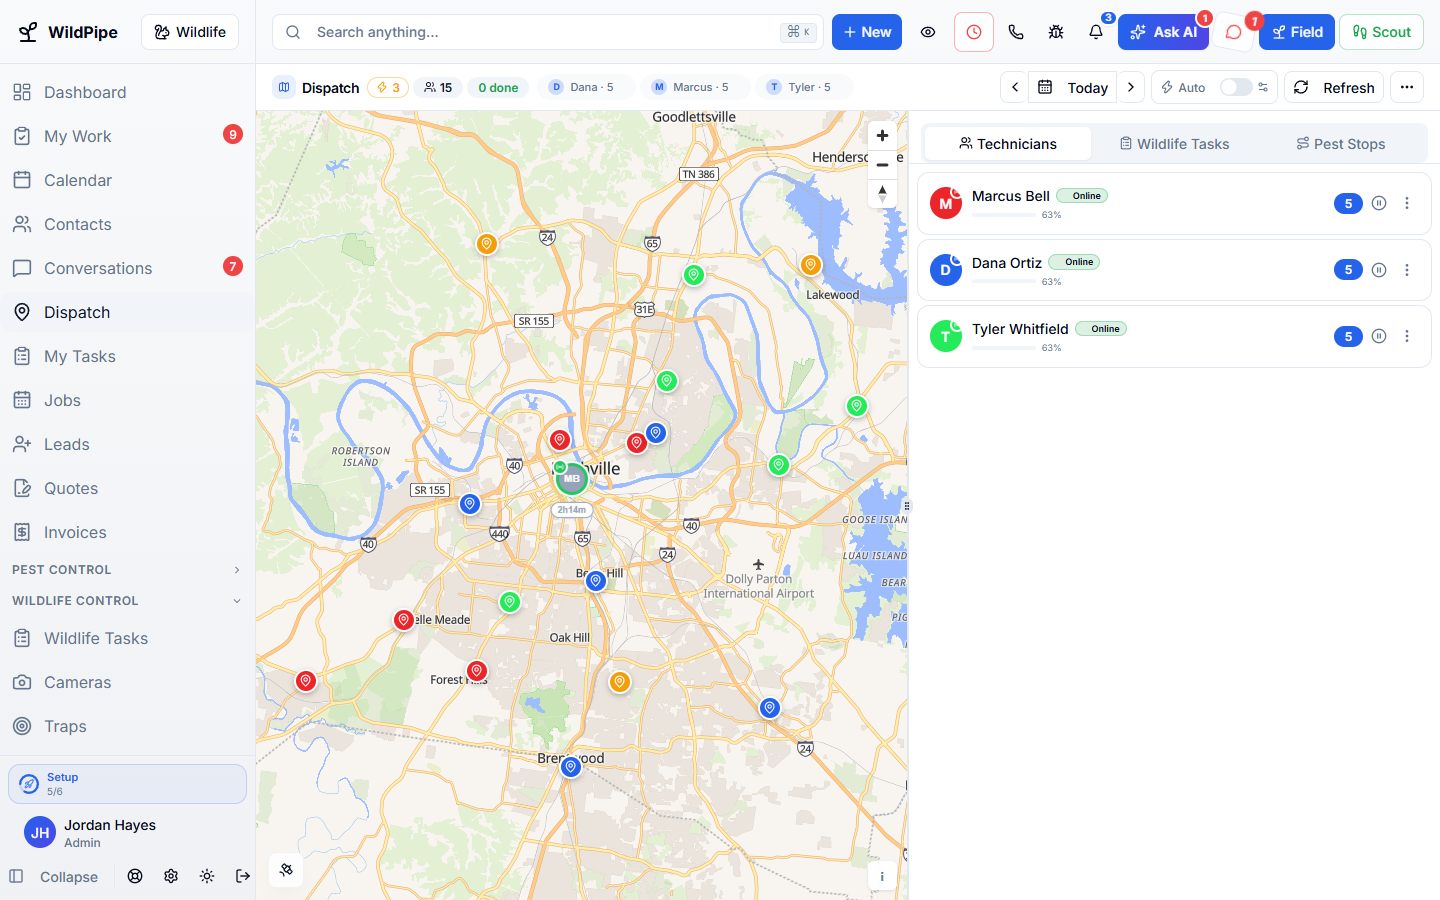Viewport: 1440px width, 900px height.
Task: Click the map info icon
Action: [882, 877]
